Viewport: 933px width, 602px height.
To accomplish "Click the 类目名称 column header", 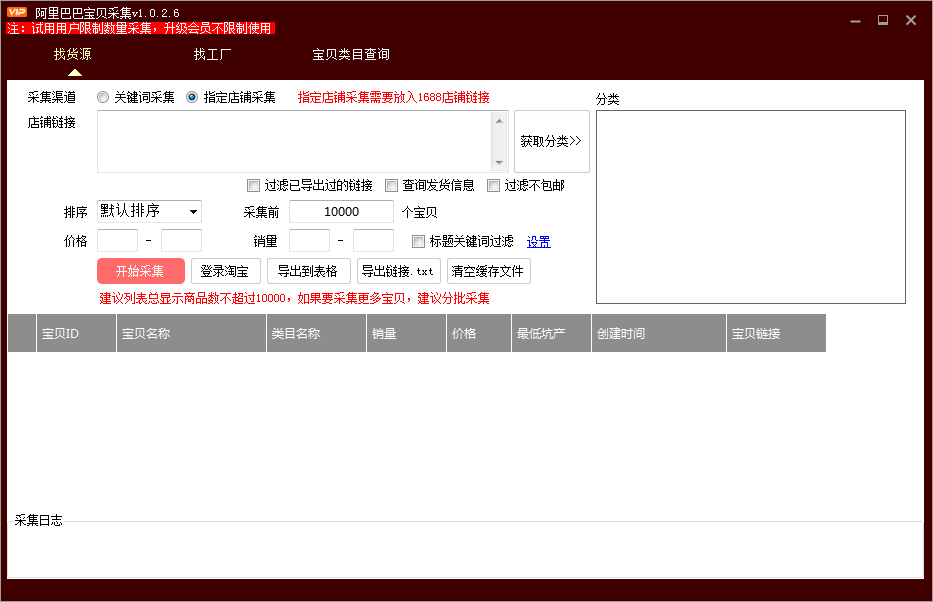I will click(x=317, y=333).
